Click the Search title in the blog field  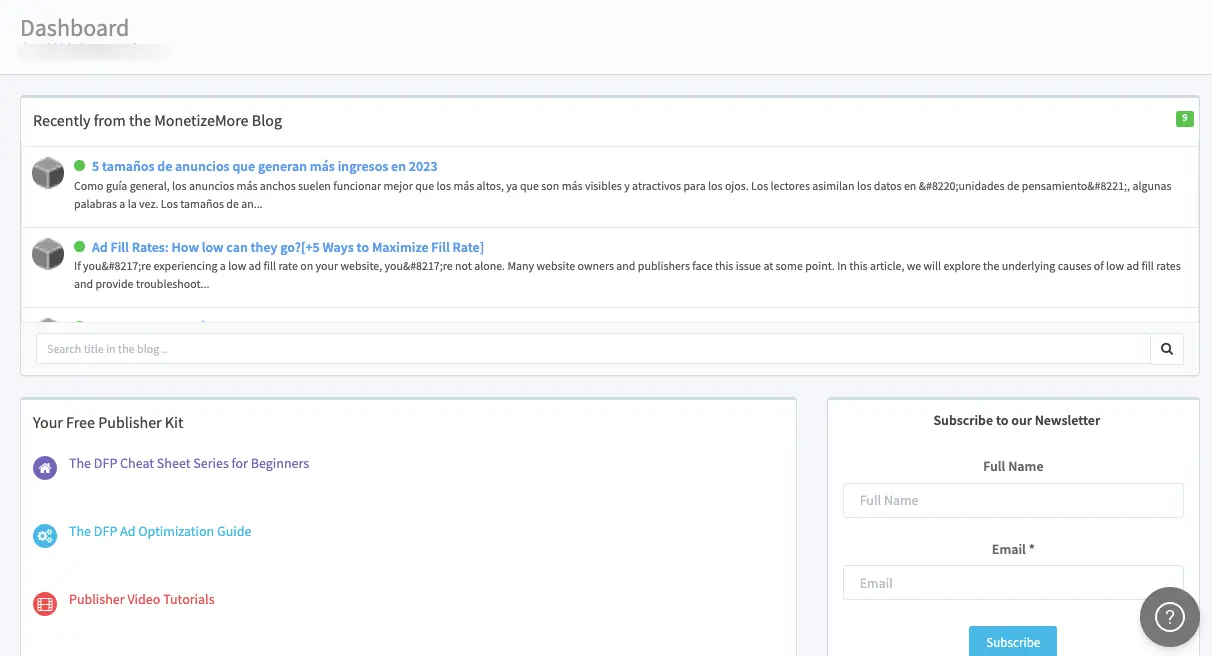[593, 349]
